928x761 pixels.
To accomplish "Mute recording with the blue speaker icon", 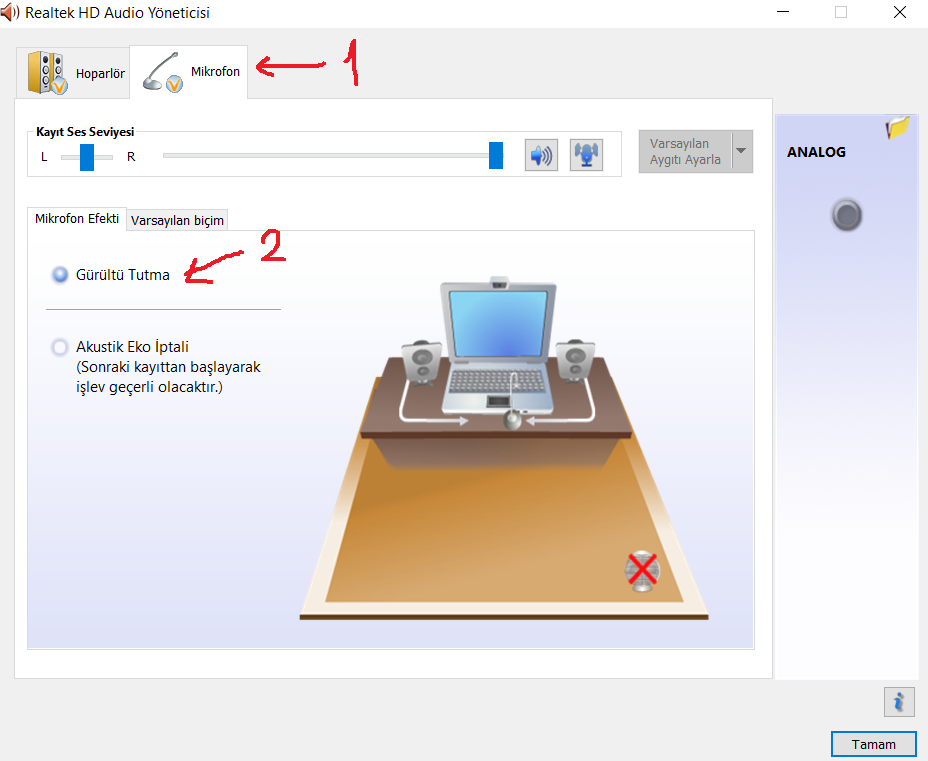I will pos(541,156).
